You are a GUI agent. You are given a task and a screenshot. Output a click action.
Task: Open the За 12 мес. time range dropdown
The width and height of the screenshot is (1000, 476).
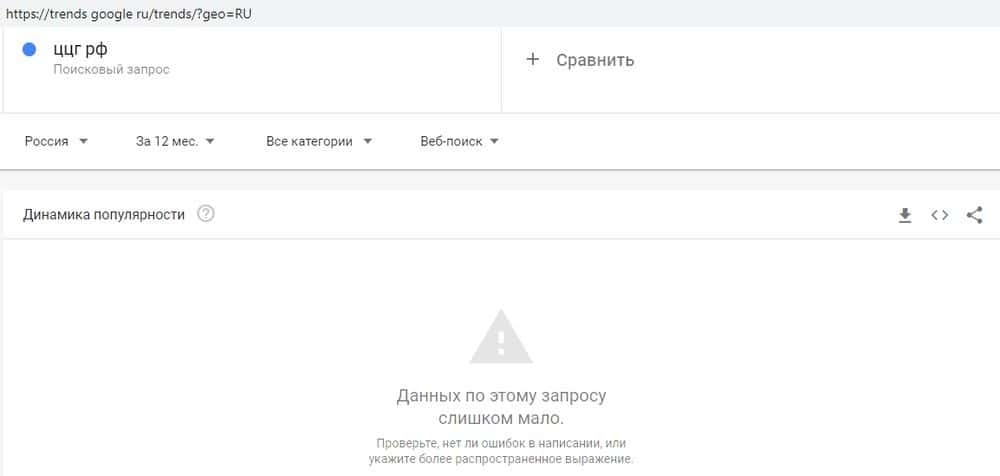[175, 142]
